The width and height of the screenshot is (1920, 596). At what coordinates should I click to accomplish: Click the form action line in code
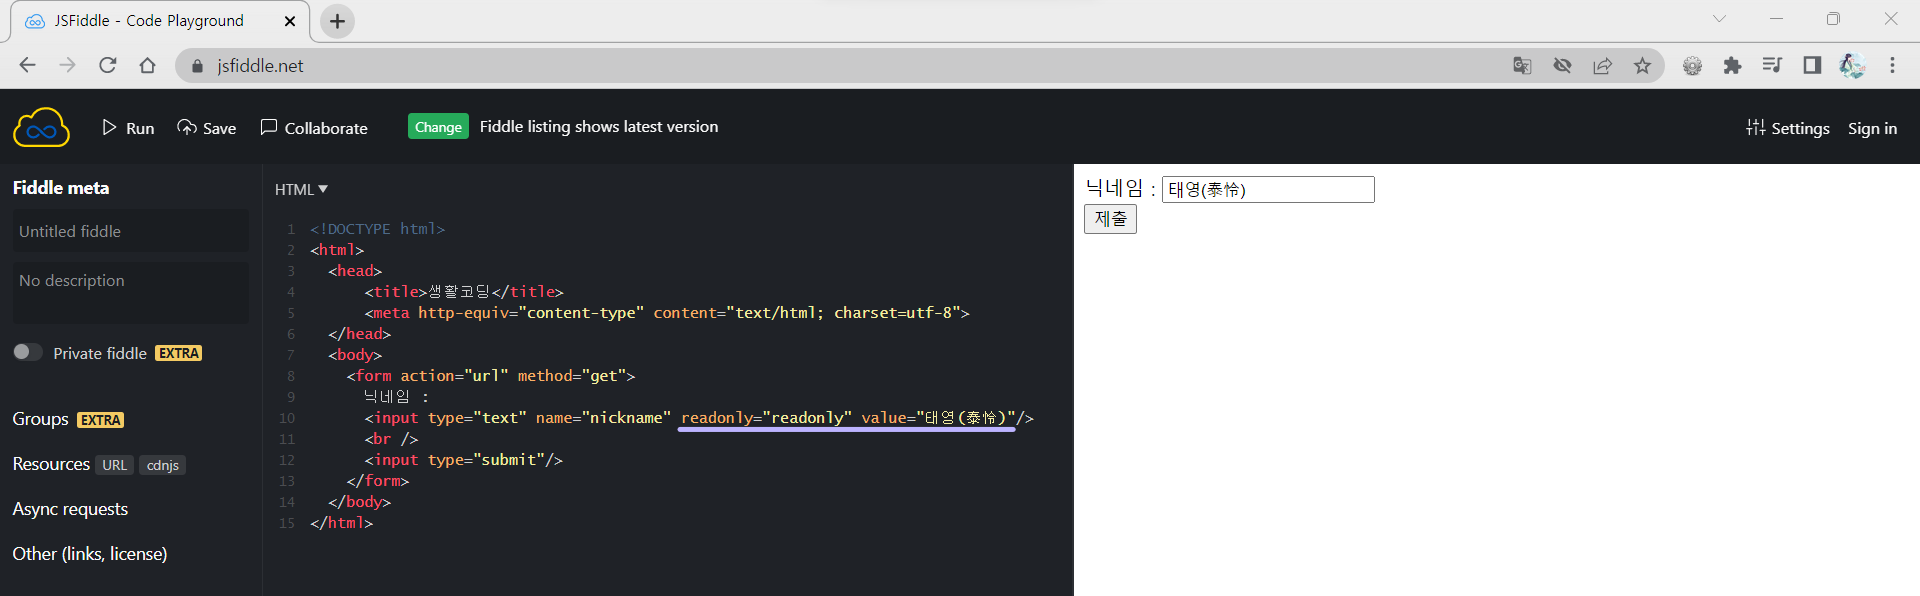coord(491,376)
